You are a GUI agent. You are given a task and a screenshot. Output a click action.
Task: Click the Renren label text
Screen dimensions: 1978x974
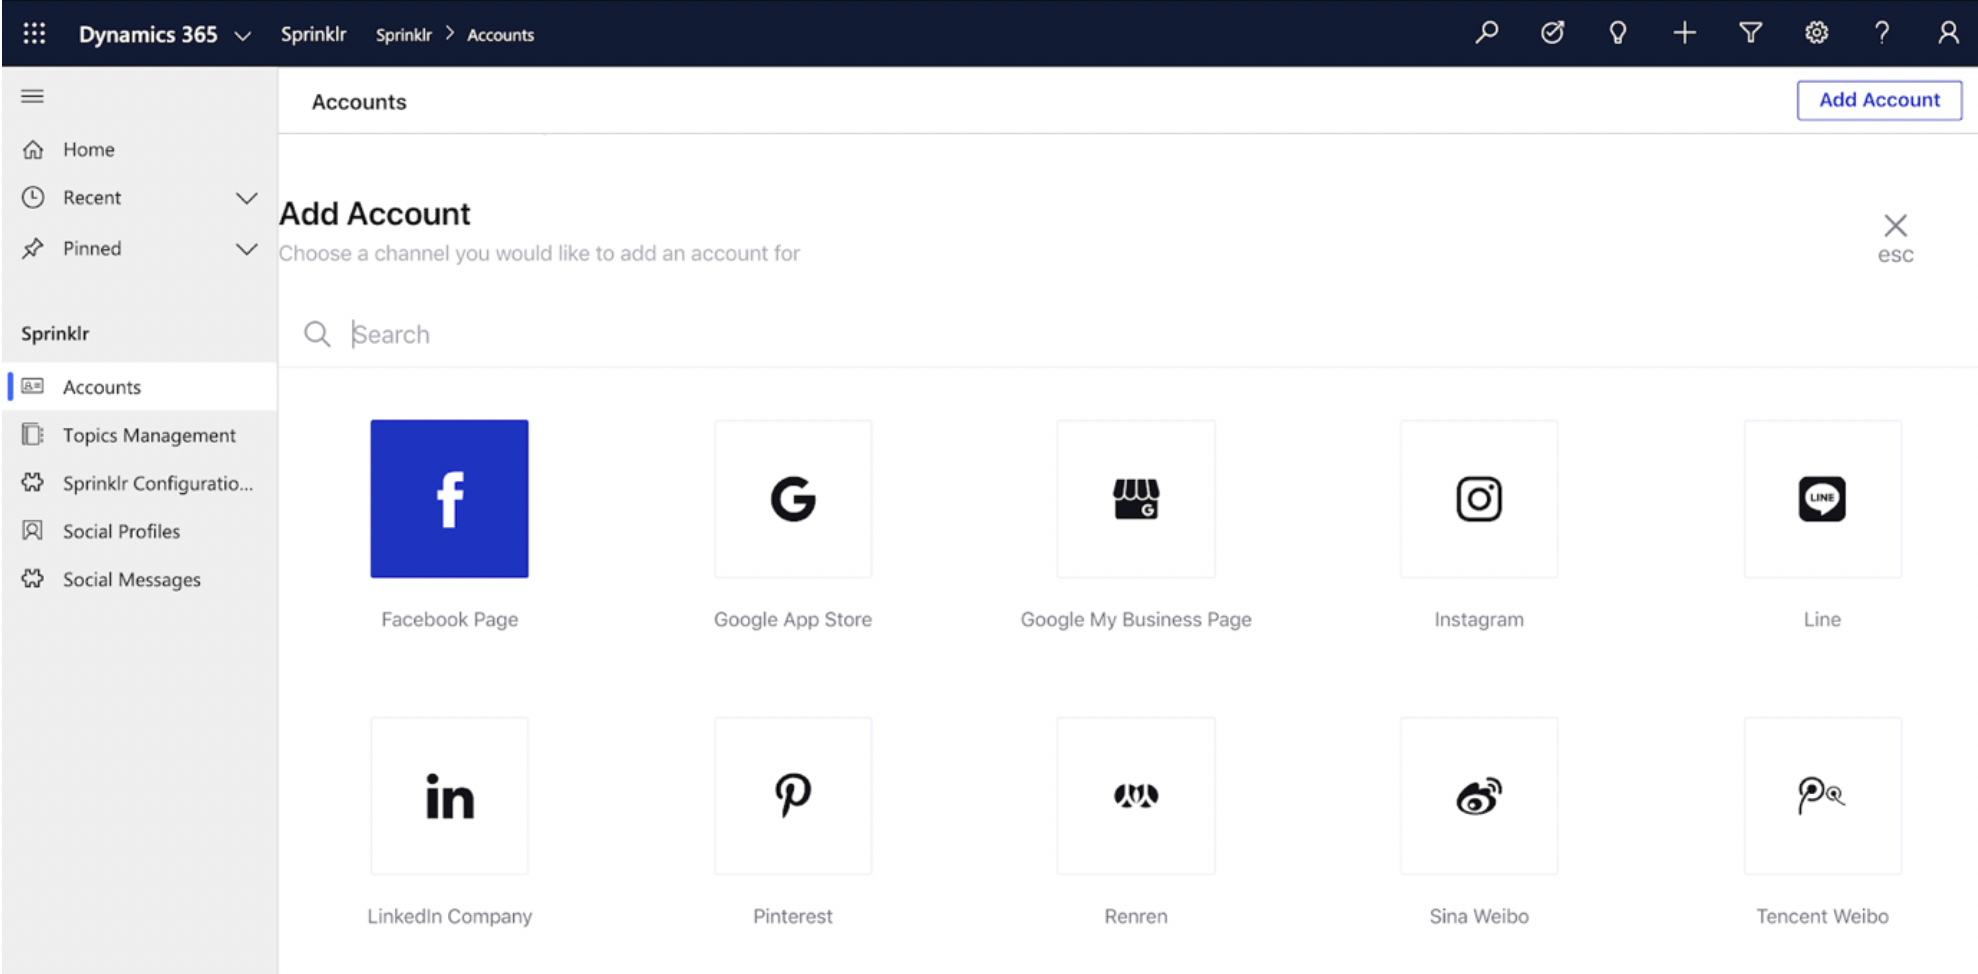[1136, 916]
